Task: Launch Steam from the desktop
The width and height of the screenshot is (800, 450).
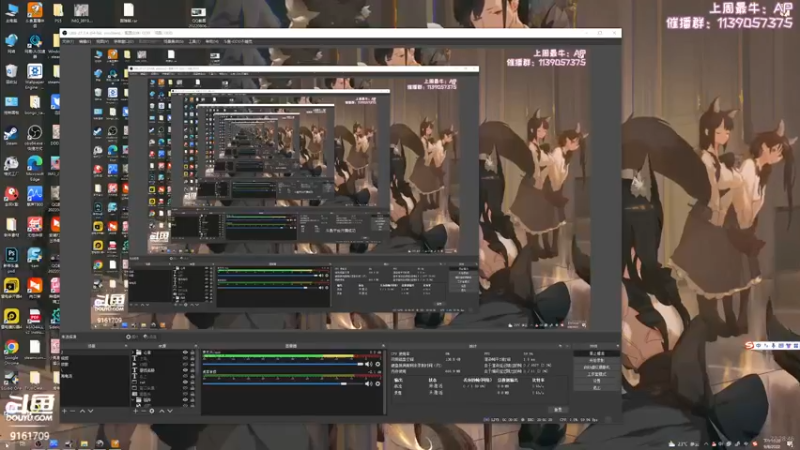Action: [x=11, y=136]
